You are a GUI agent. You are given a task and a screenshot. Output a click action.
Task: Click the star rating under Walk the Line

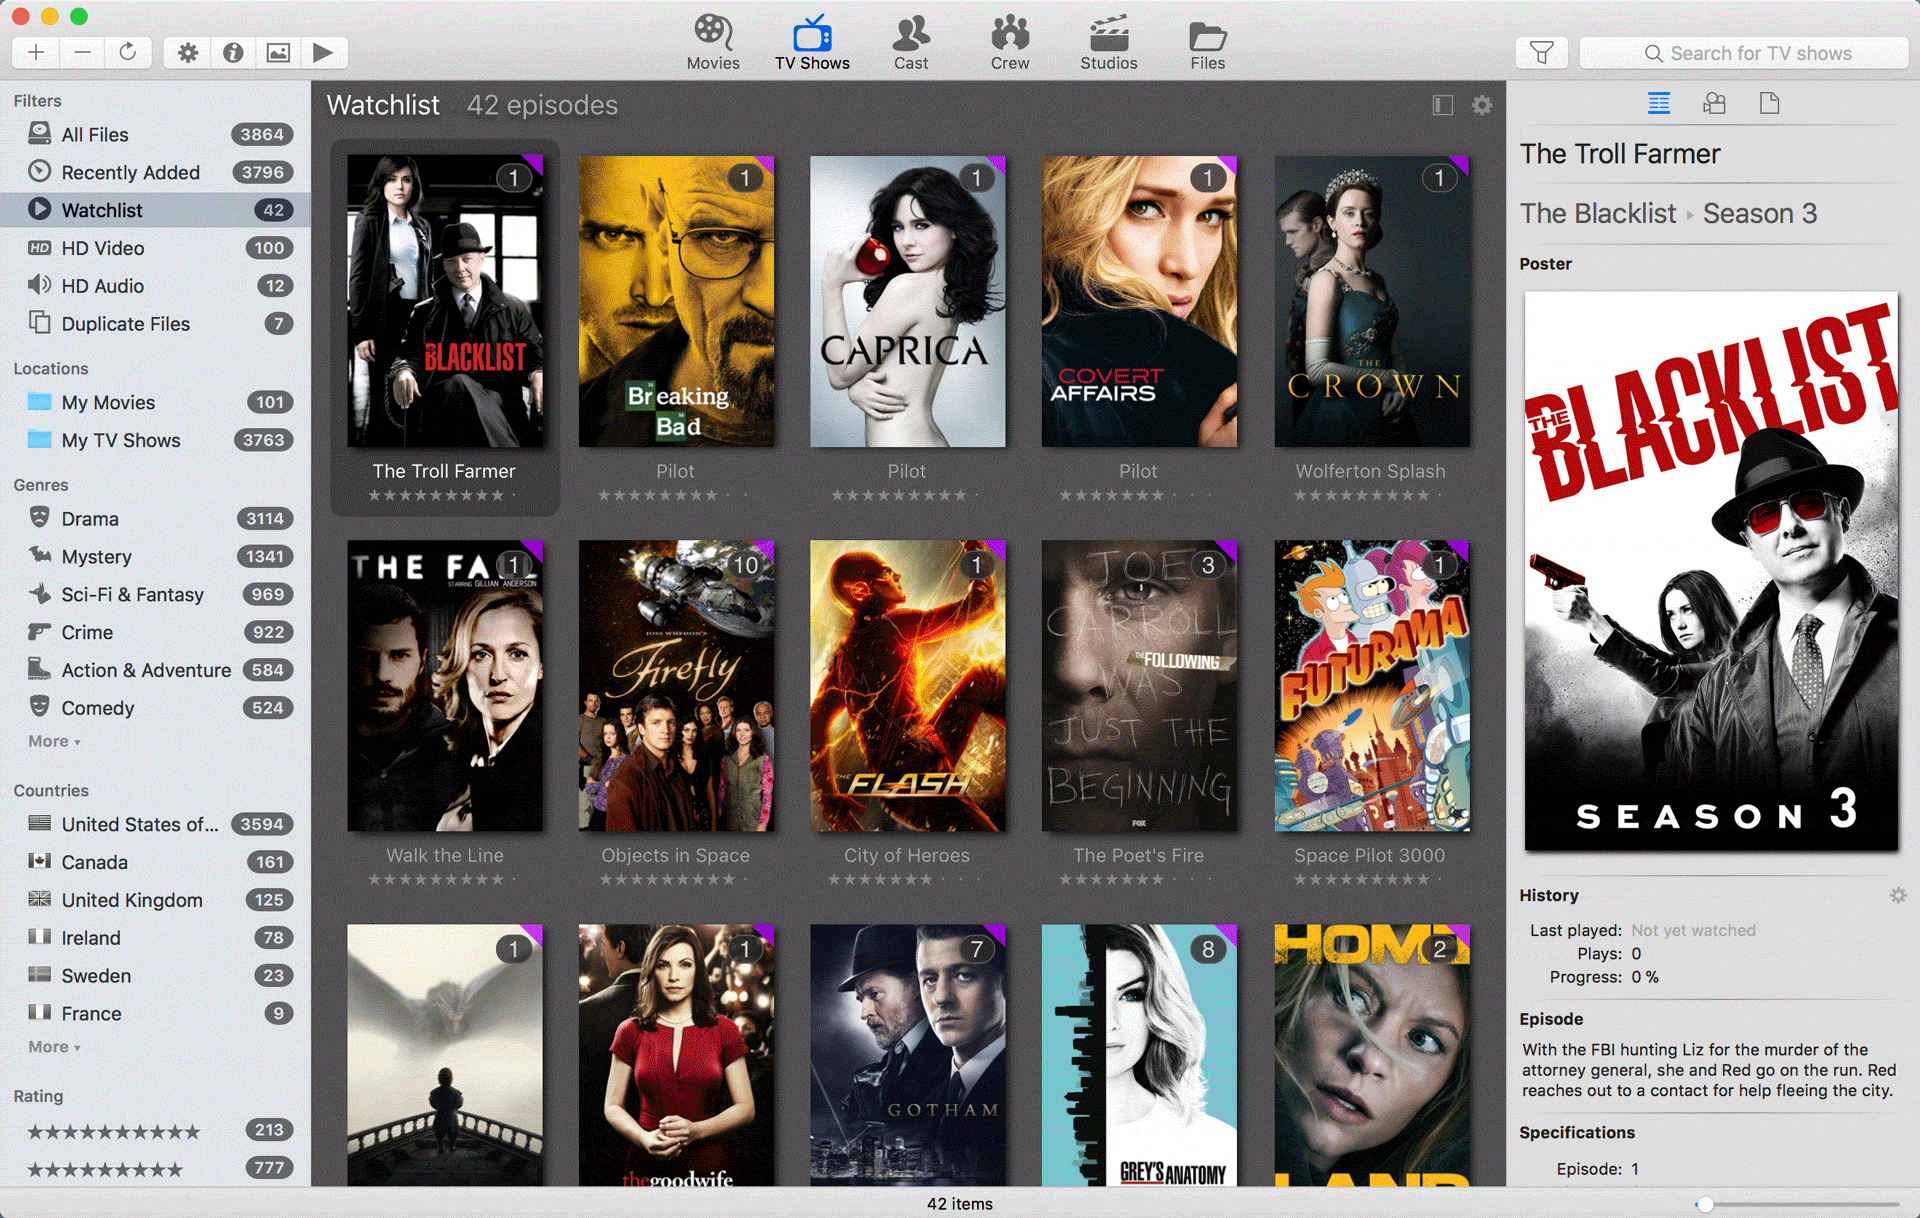(443, 879)
